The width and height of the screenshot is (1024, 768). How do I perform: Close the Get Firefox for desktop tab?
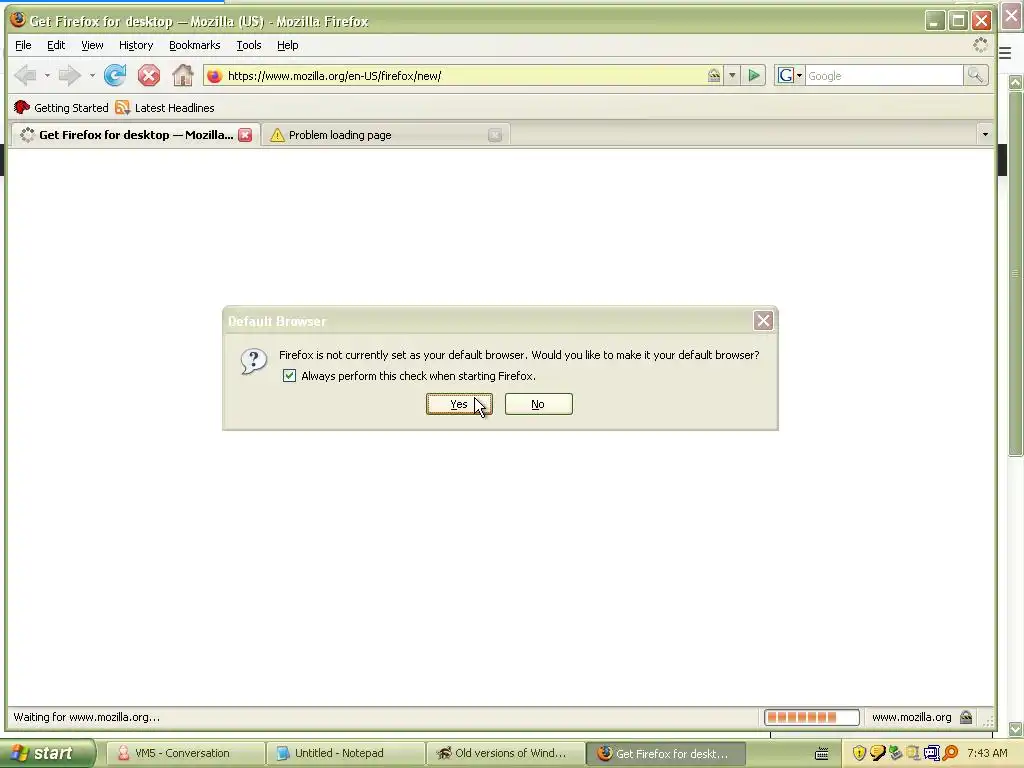coord(245,135)
